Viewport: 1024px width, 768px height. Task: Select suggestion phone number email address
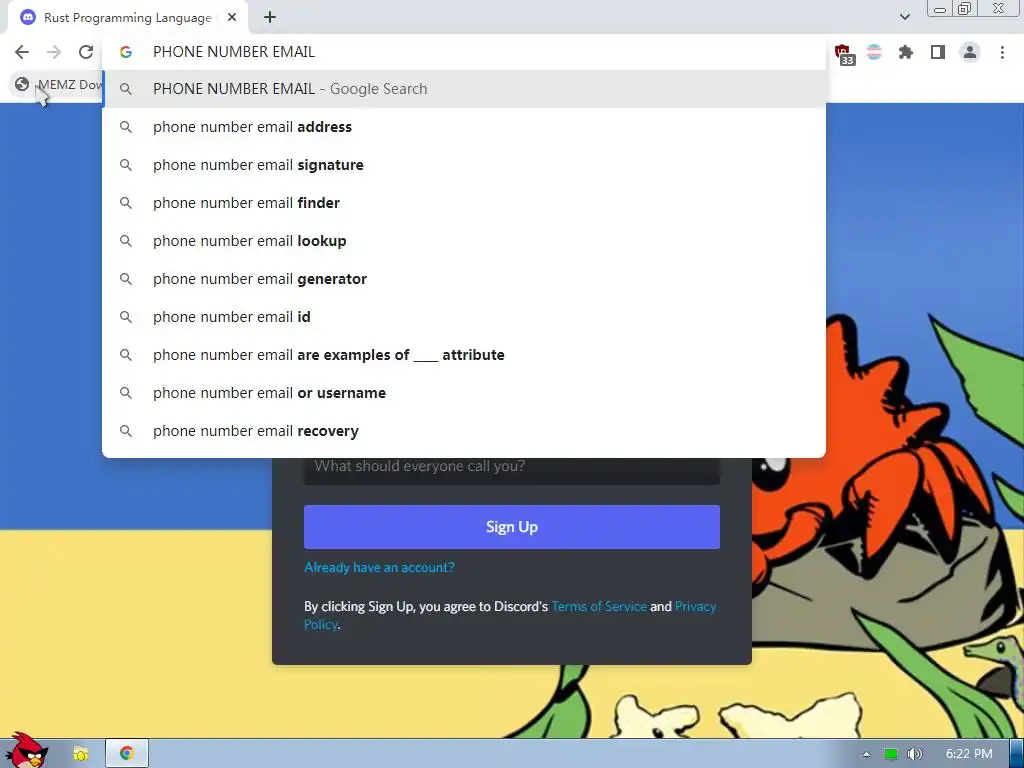click(464, 127)
